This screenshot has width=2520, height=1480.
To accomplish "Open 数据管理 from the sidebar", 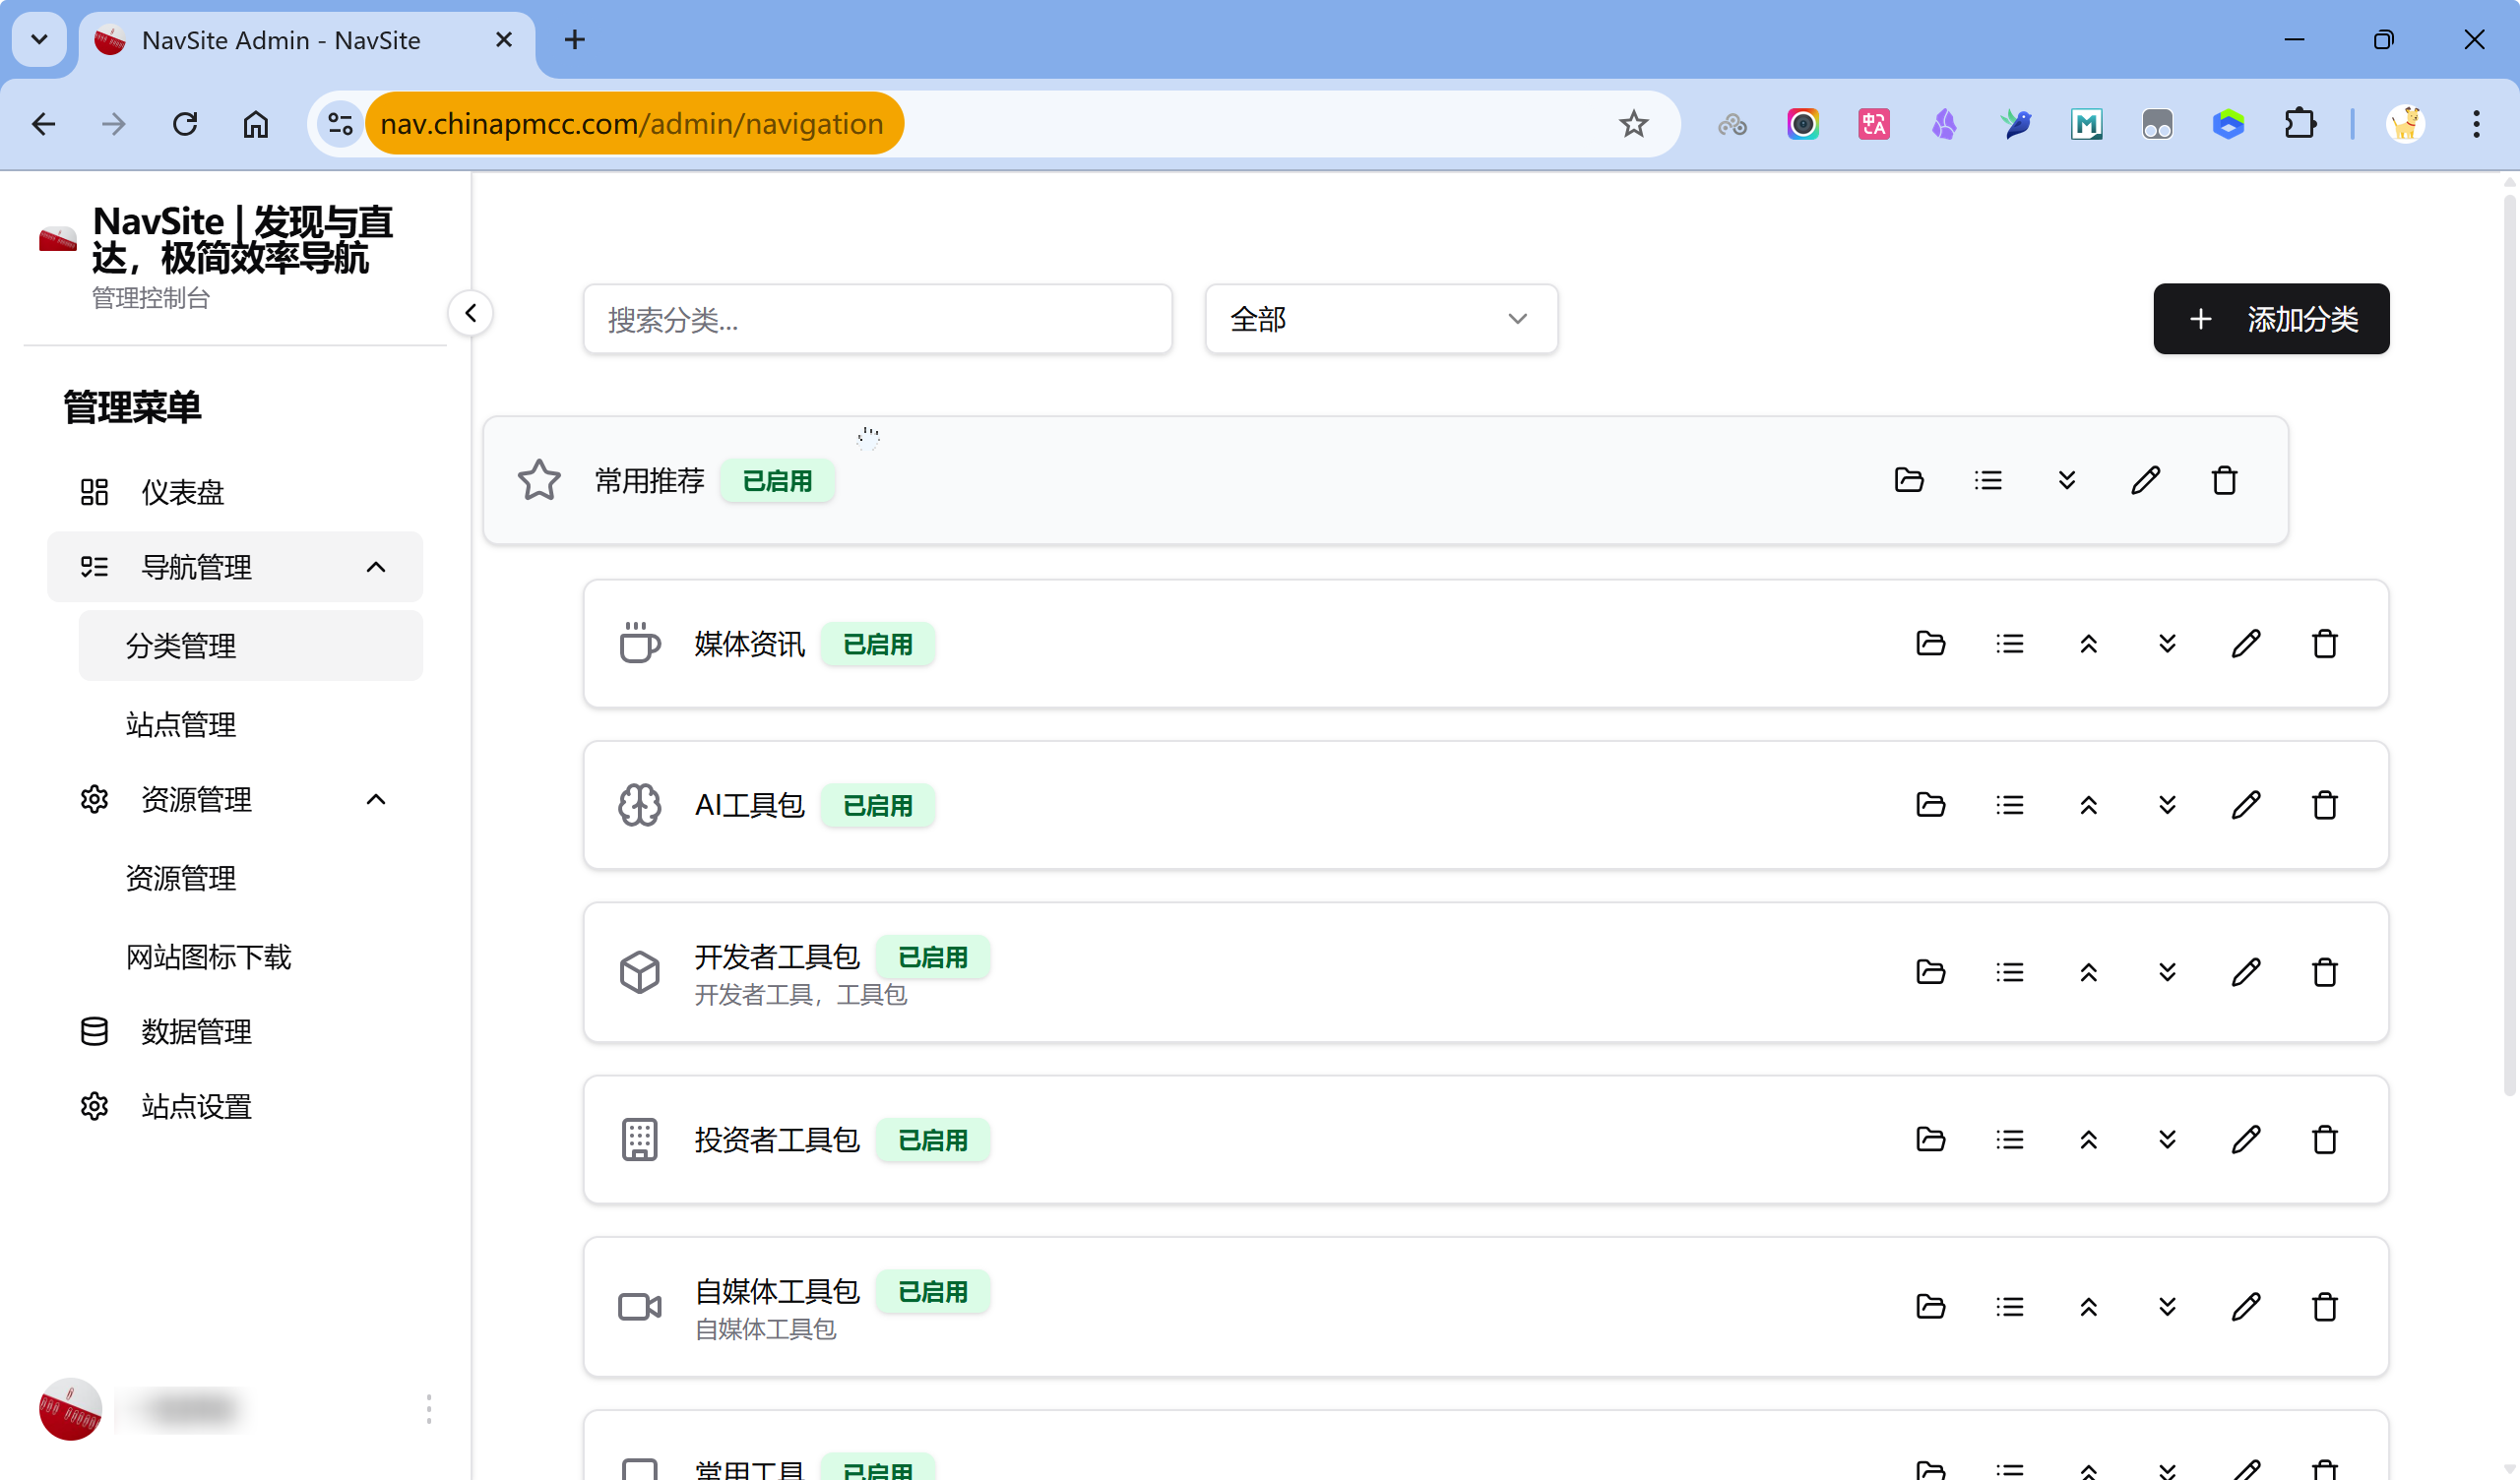I will 196,1031.
